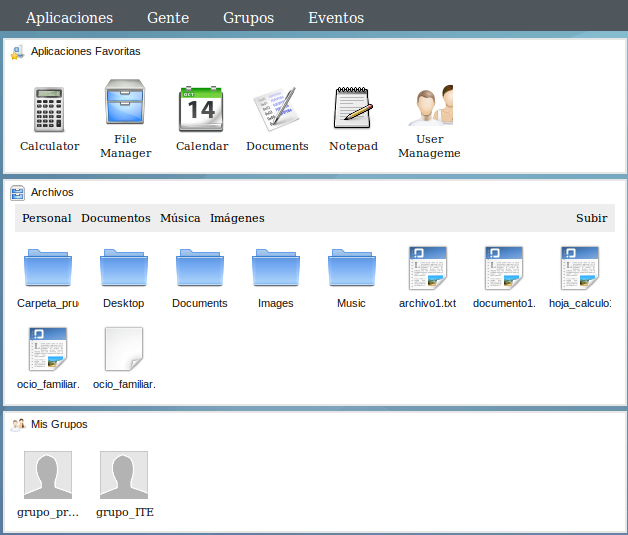The height and width of the screenshot is (535, 628).
Task: Open the Images folder
Action: point(276,268)
